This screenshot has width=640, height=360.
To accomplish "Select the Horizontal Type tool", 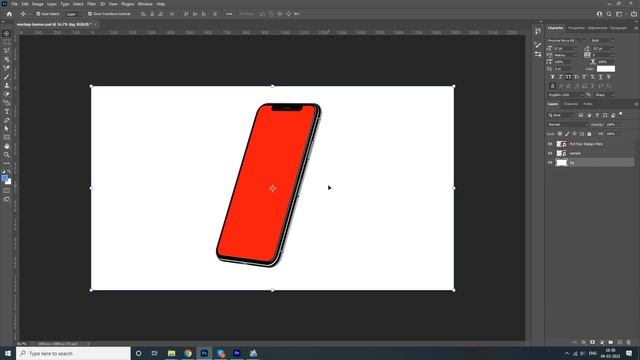I will (x=7, y=111).
